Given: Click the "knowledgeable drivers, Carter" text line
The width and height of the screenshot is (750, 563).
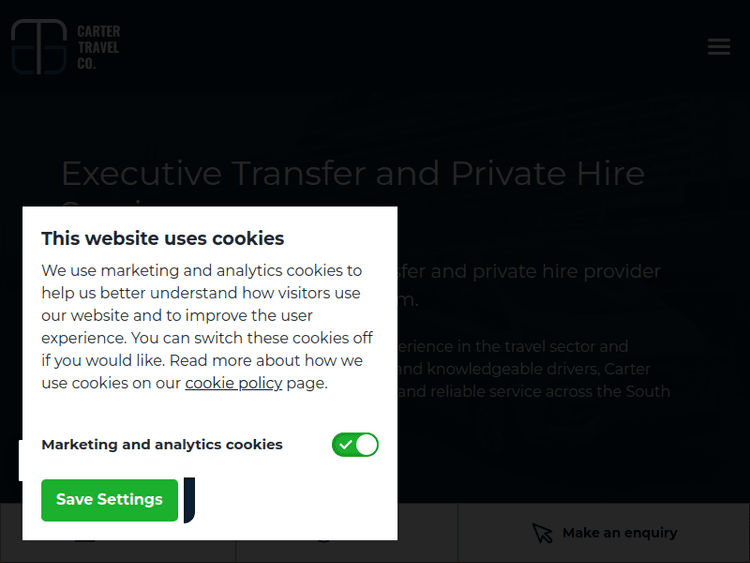Looking at the screenshot, I should click(x=524, y=369).
